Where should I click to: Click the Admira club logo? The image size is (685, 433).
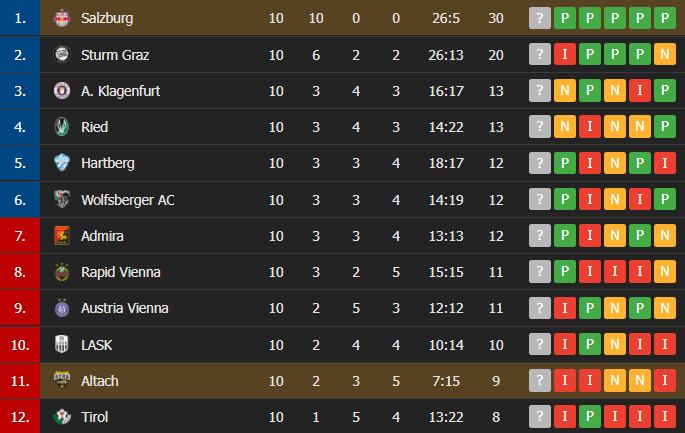pyautogui.click(x=62, y=236)
